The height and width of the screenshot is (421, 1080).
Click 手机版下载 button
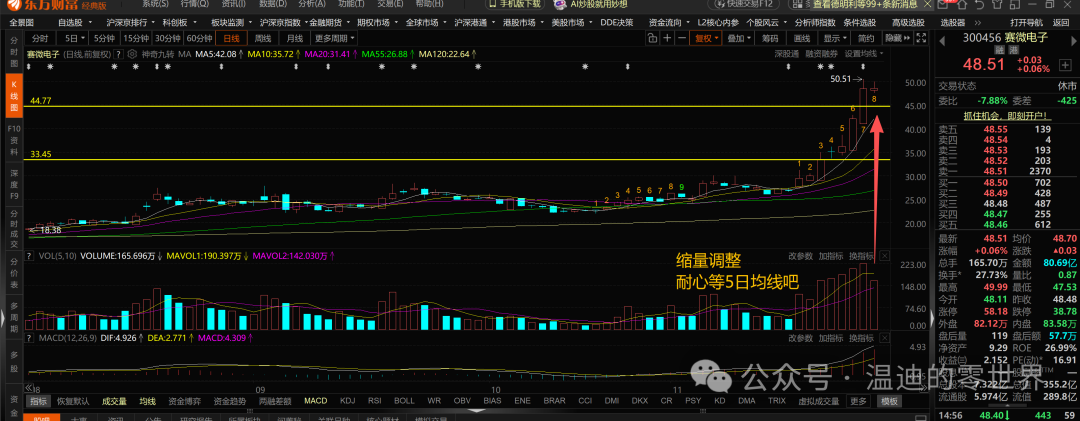pos(515,4)
